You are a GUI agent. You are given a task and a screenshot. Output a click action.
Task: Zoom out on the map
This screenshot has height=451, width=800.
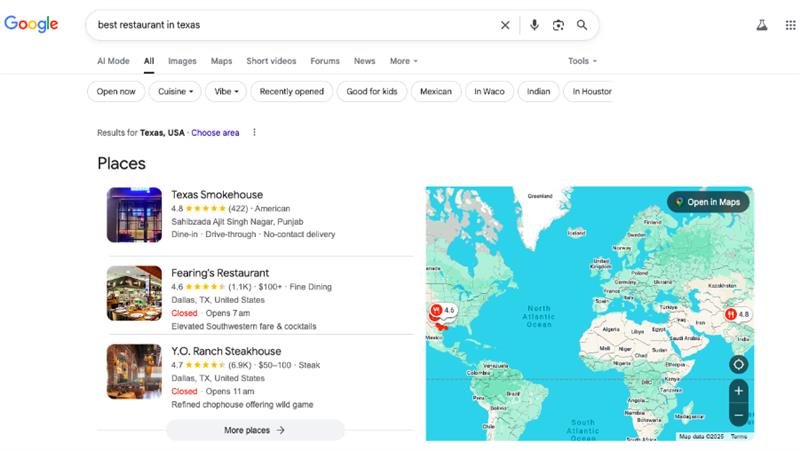tap(738, 414)
